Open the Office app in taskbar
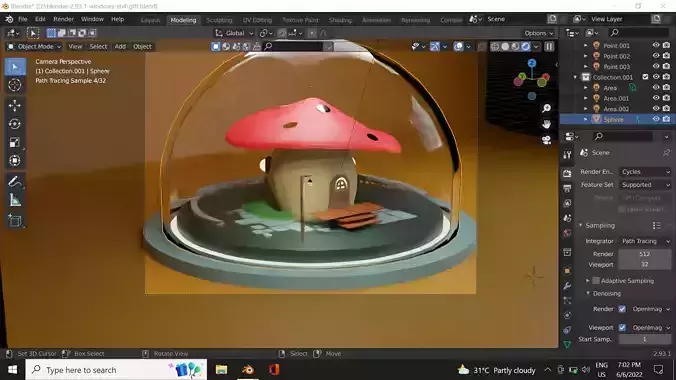 pos(274,370)
